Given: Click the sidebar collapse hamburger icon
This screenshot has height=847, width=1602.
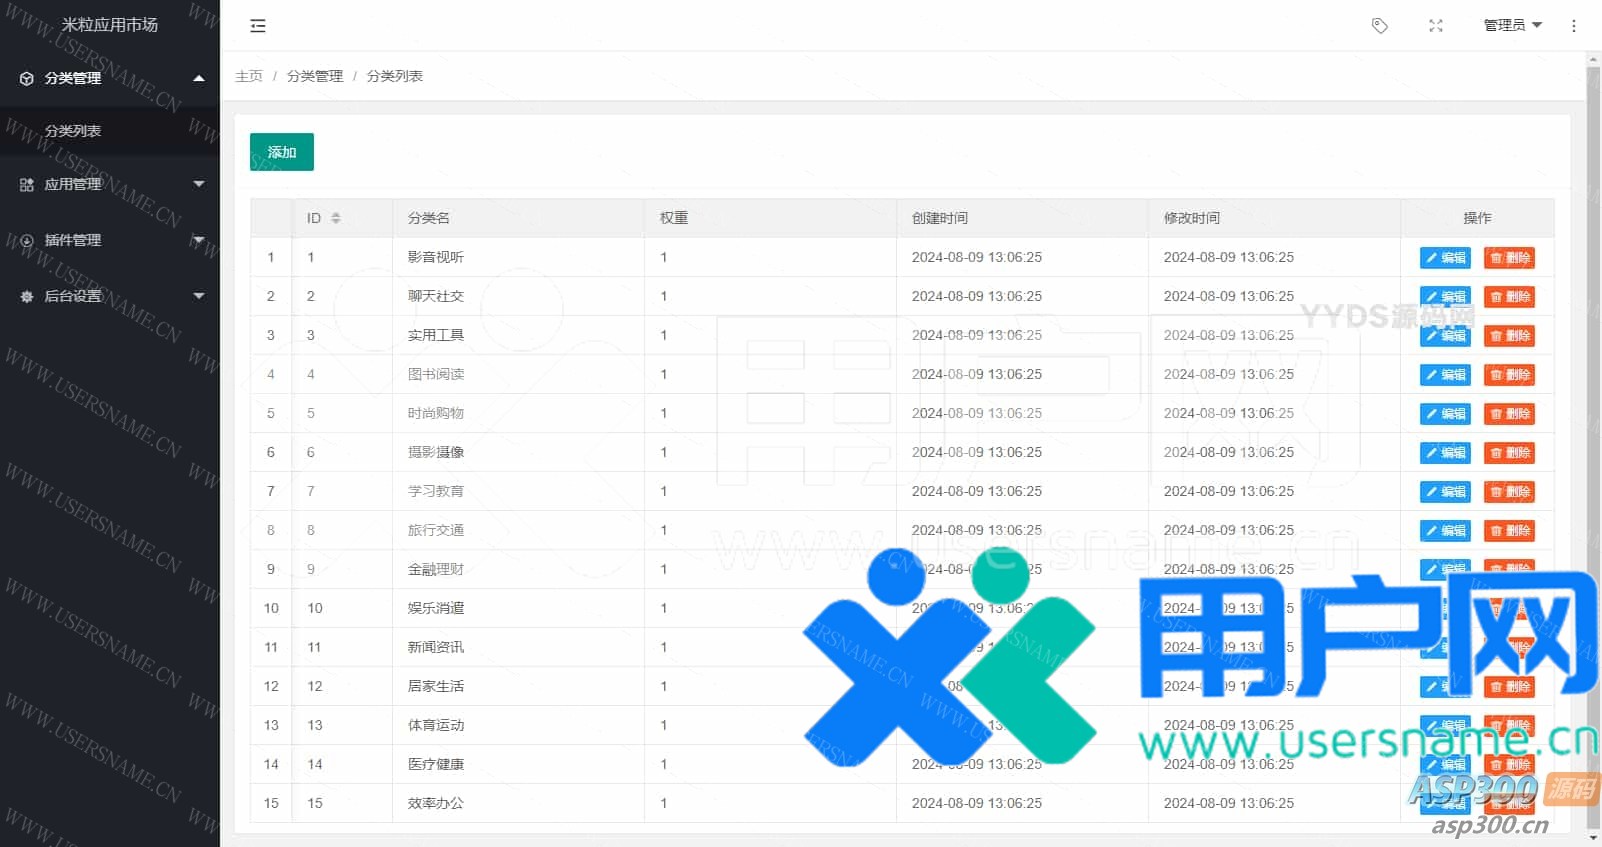Looking at the screenshot, I should (258, 26).
